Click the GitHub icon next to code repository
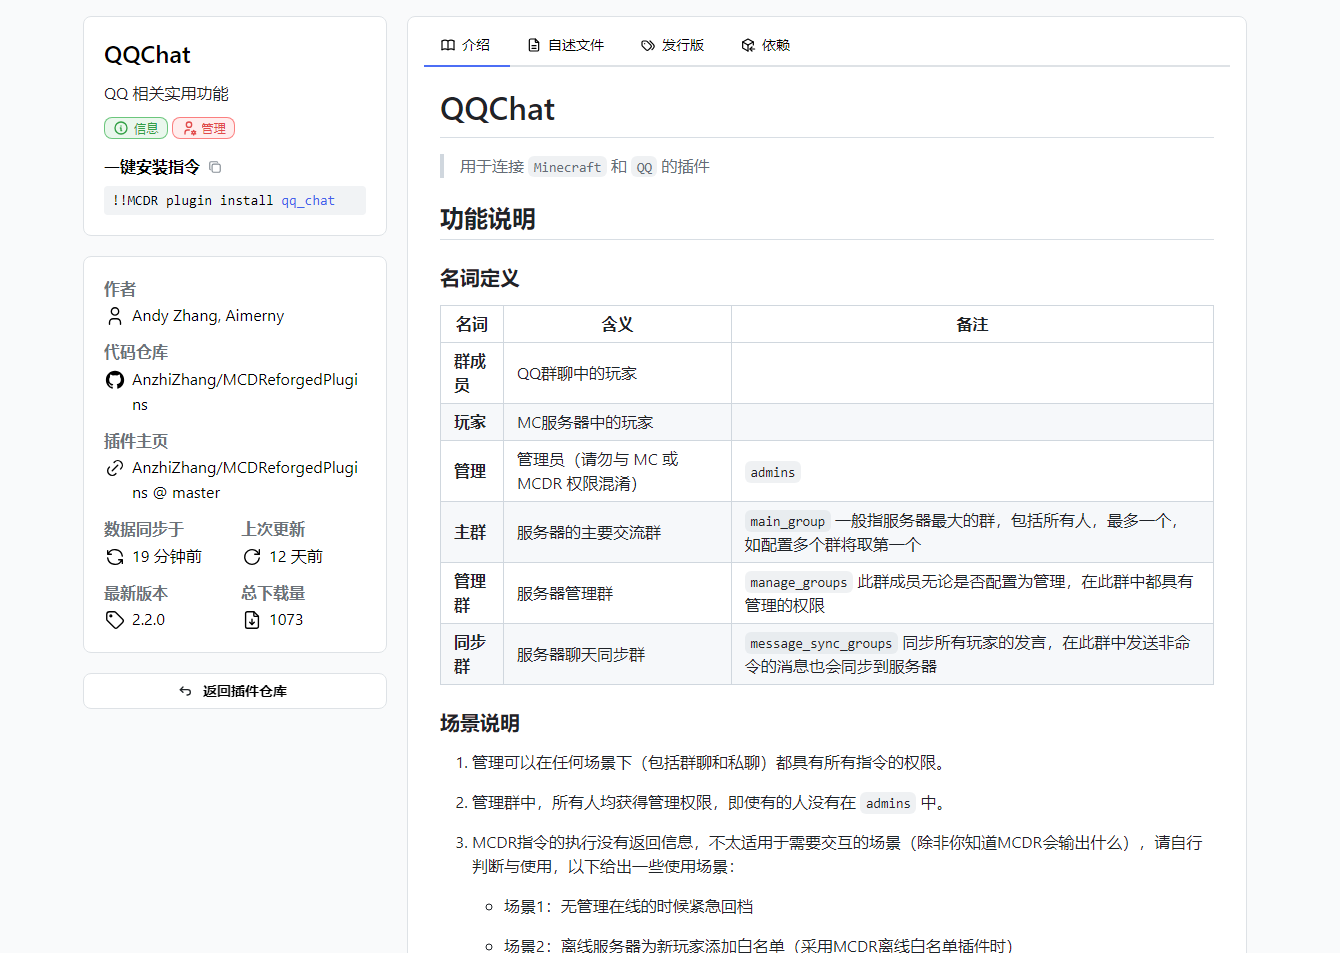Image resolution: width=1340 pixels, height=953 pixels. tap(115, 380)
